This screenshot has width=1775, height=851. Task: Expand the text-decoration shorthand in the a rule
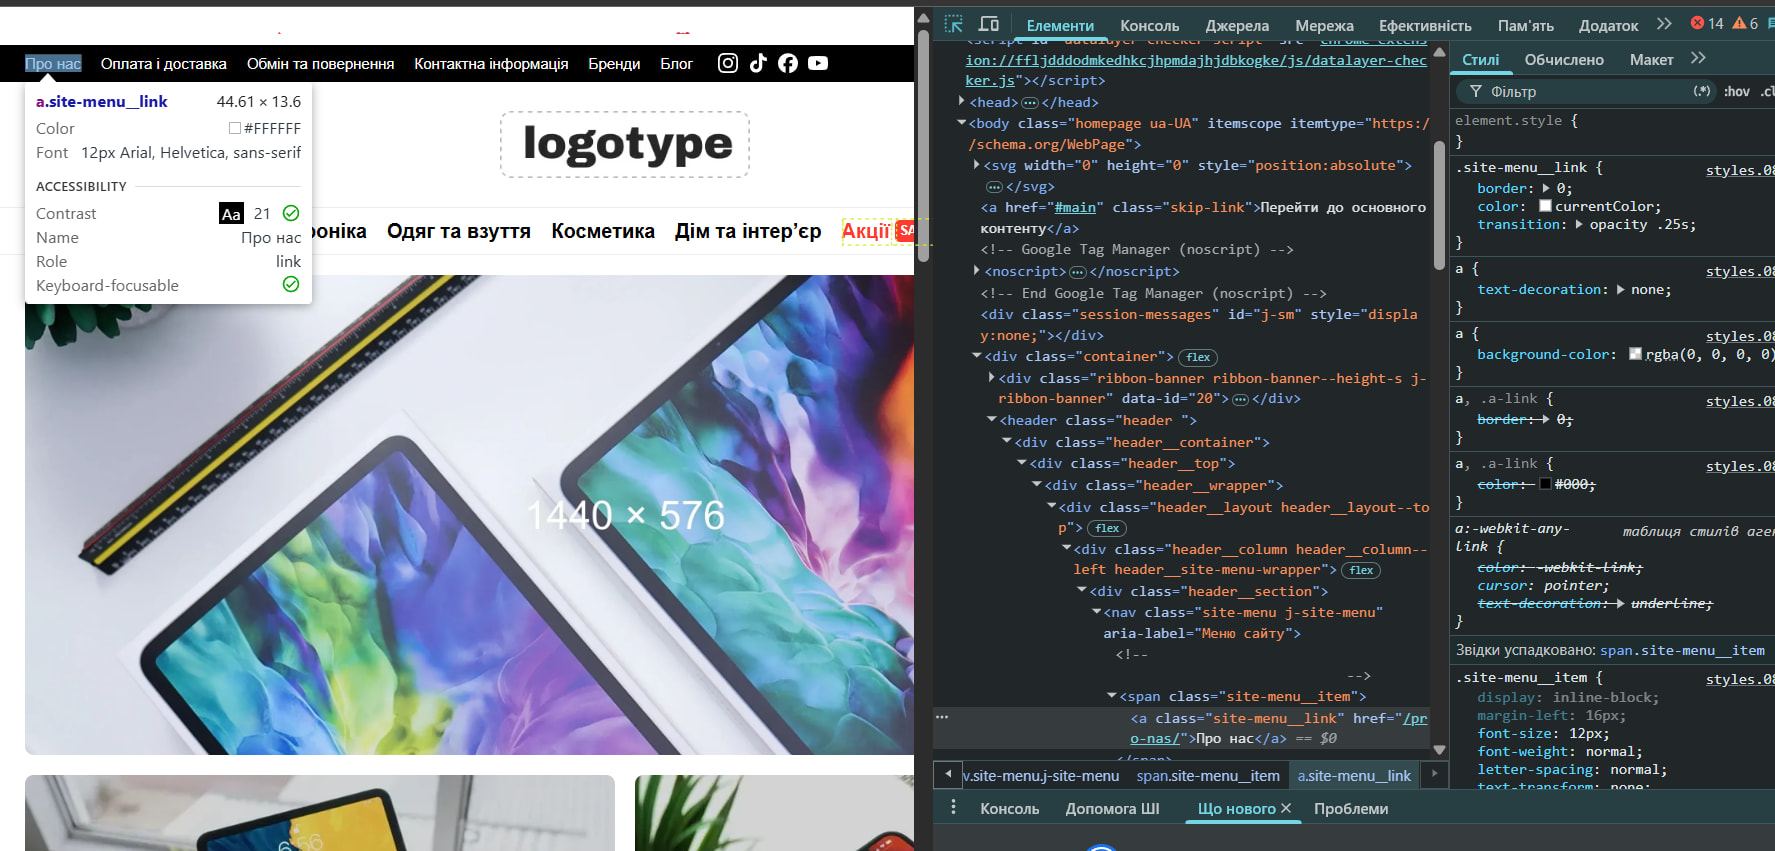1620,289
